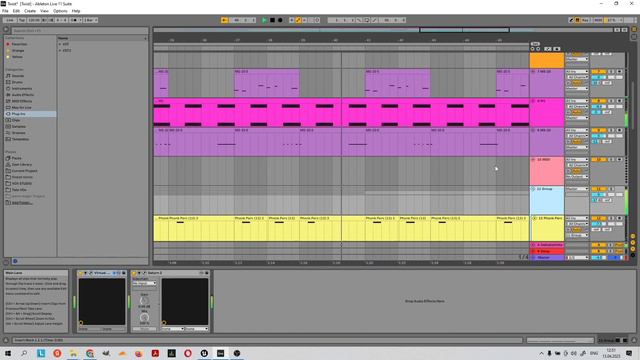Open Windows taskbar search

tap(24, 353)
